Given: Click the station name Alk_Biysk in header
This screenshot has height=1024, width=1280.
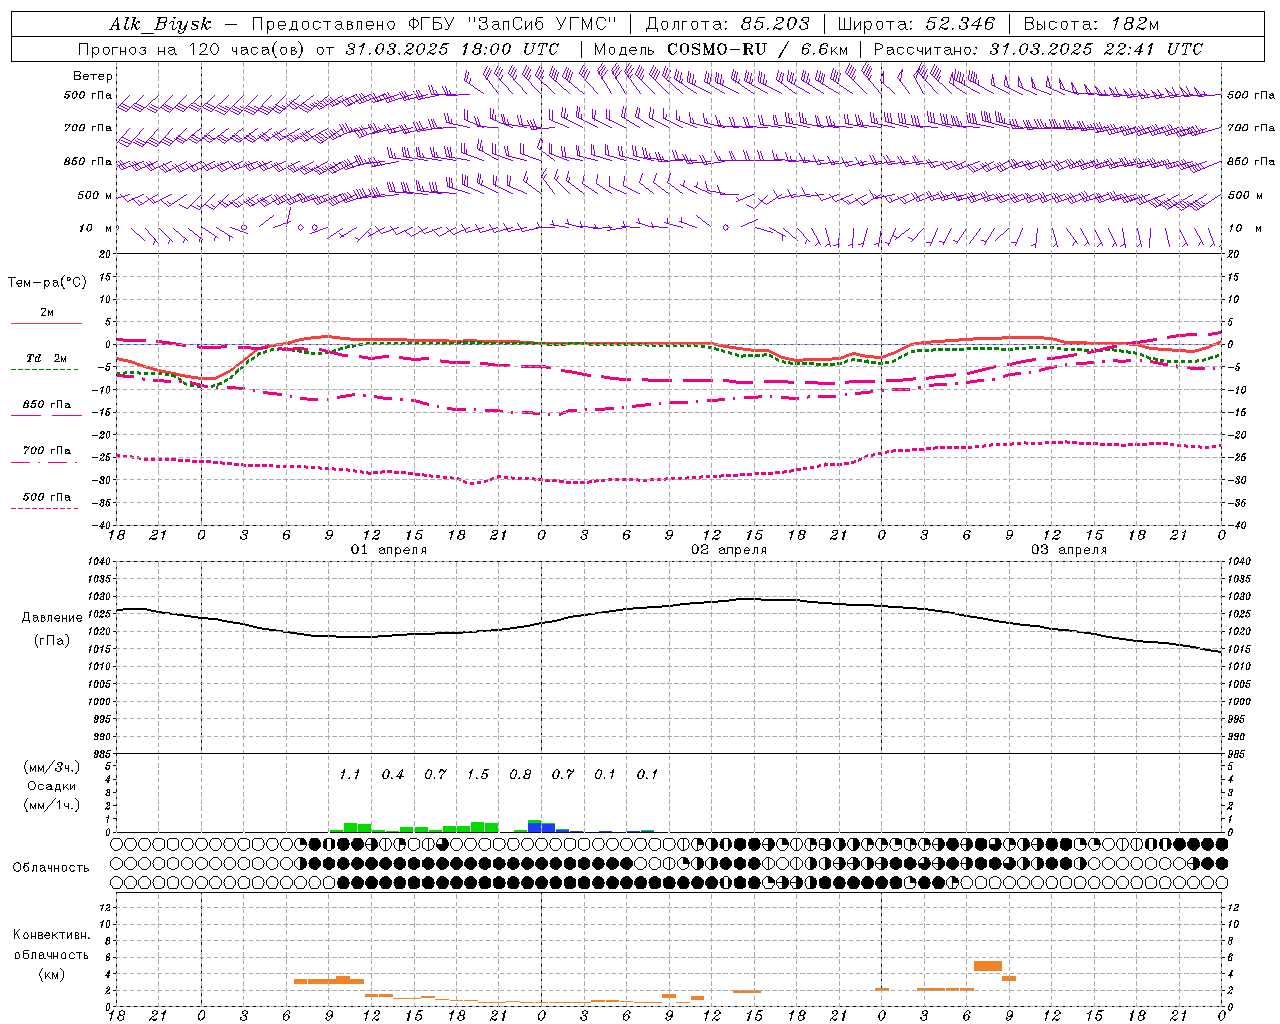Looking at the screenshot, I should click(x=160, y=24).
